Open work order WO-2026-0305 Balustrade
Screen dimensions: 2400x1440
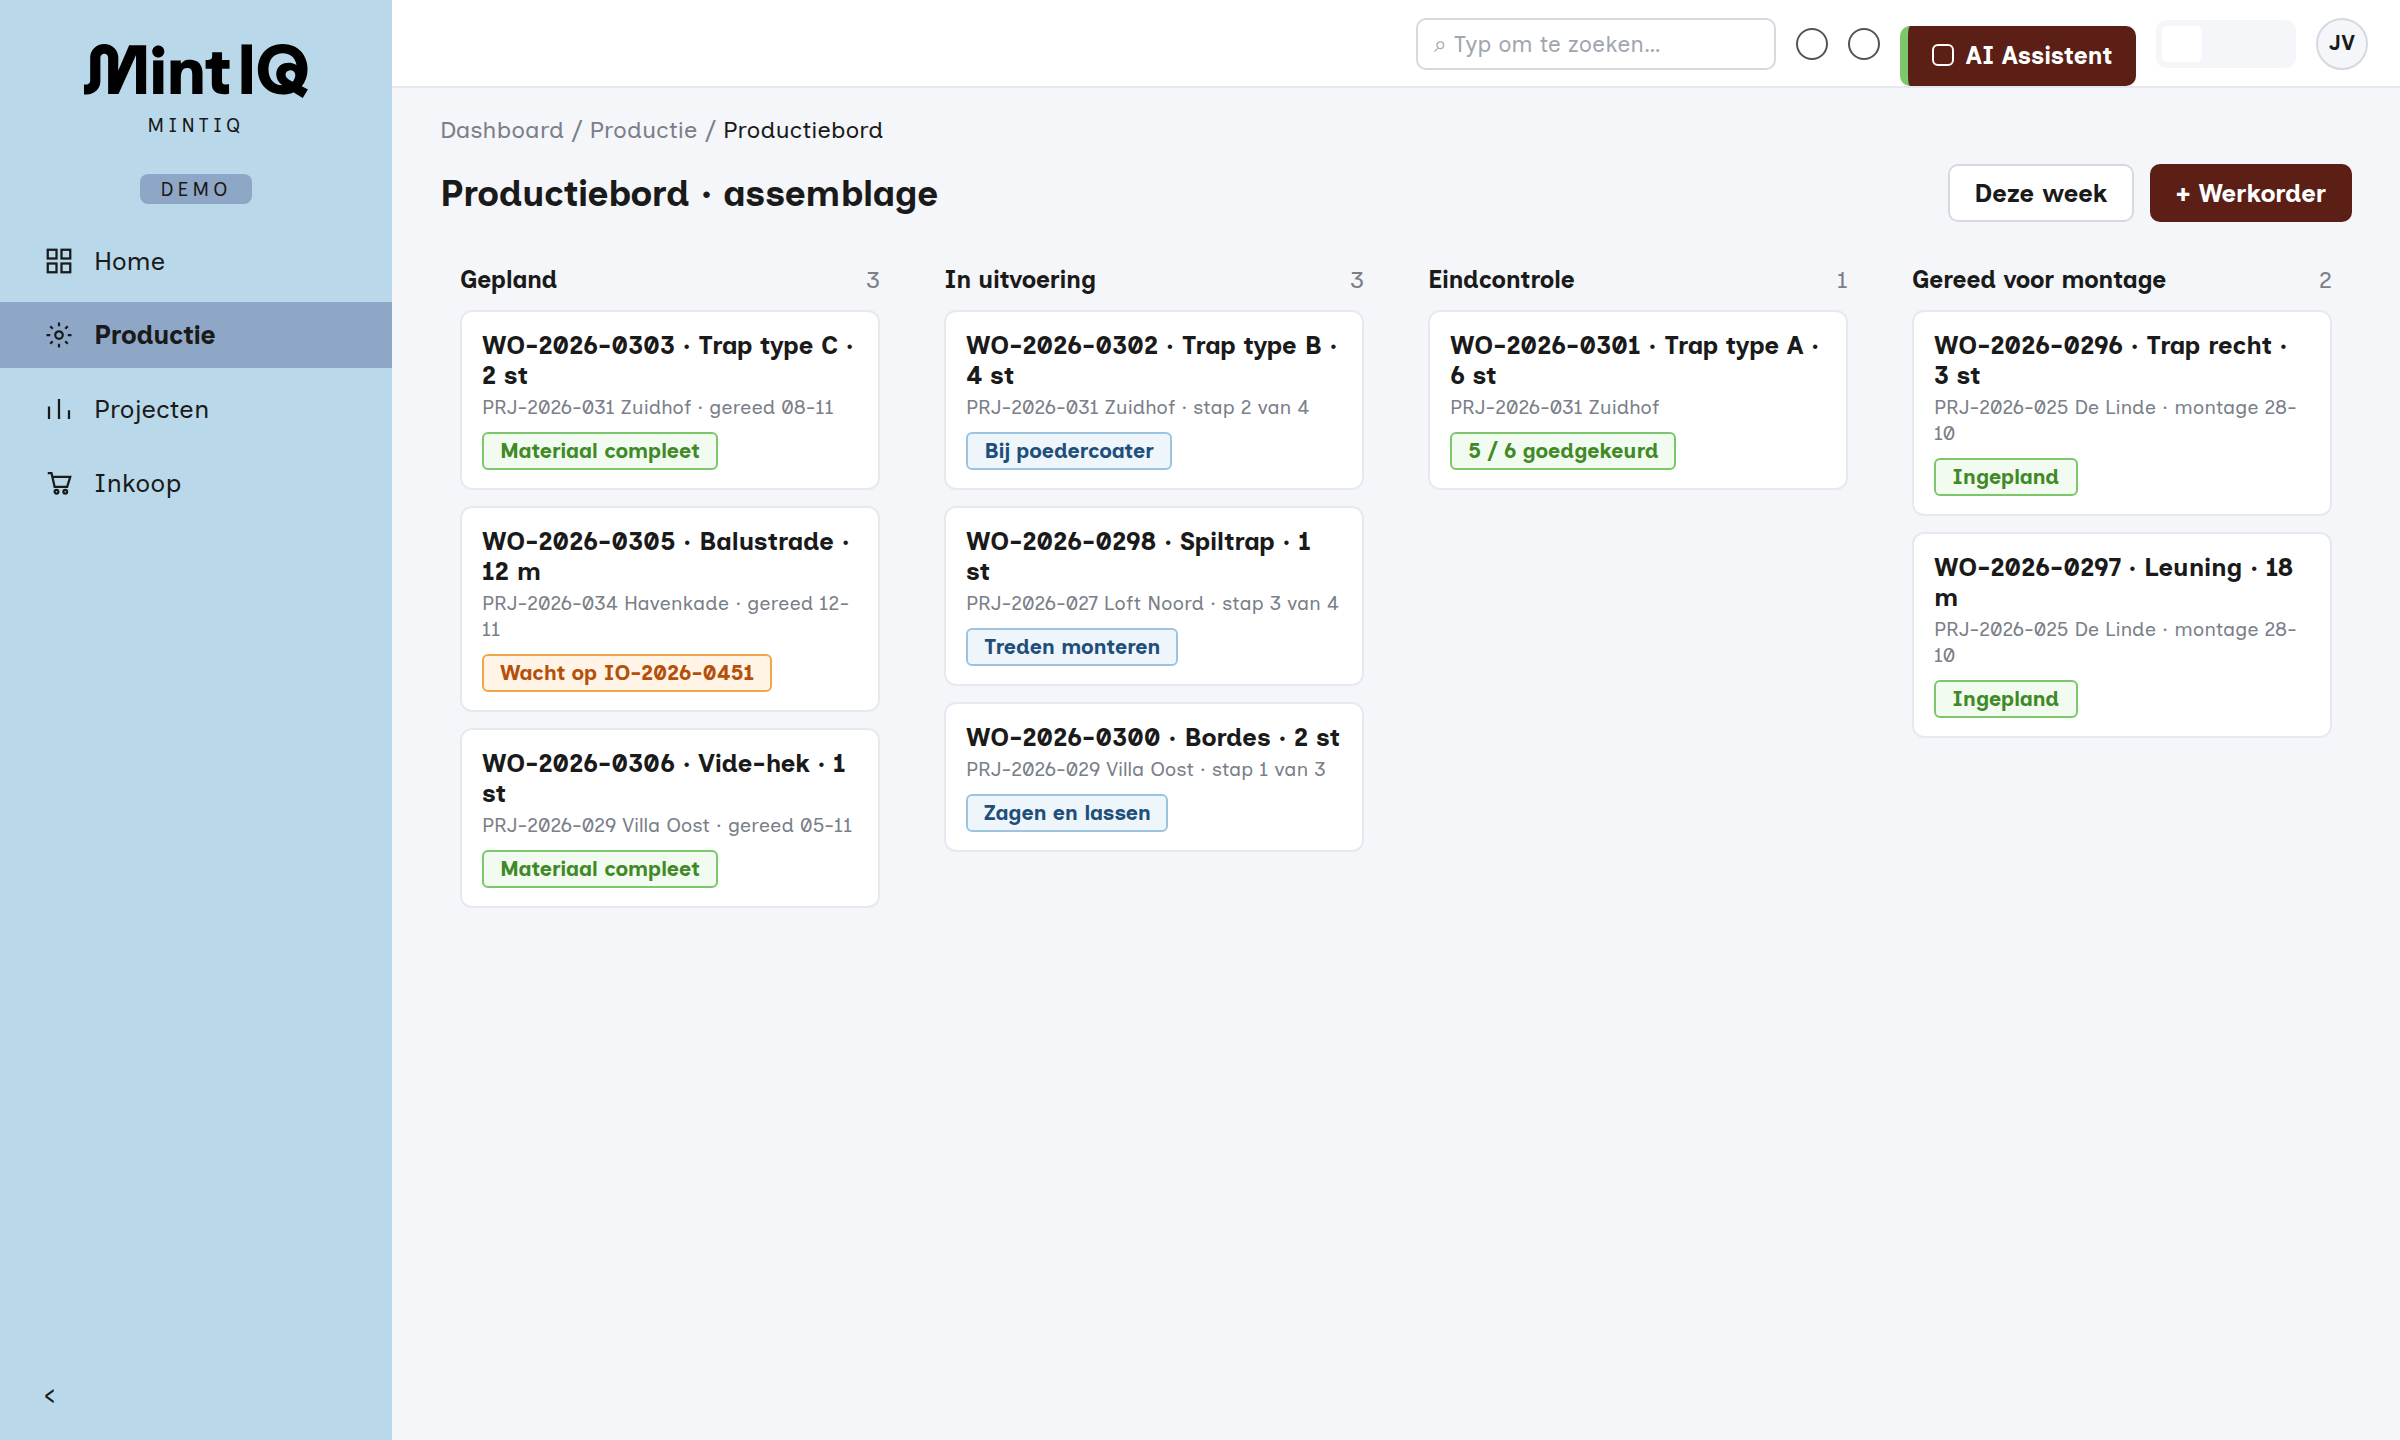670,609
